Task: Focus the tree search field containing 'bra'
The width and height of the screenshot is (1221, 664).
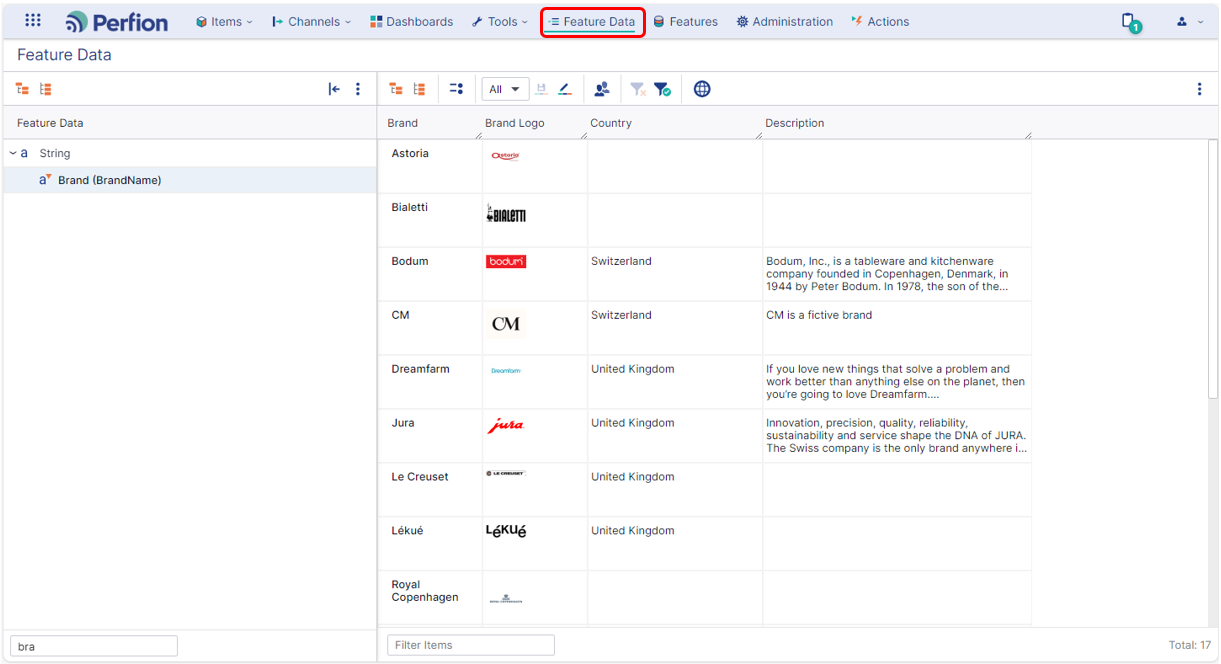Action: click(94, 646)
